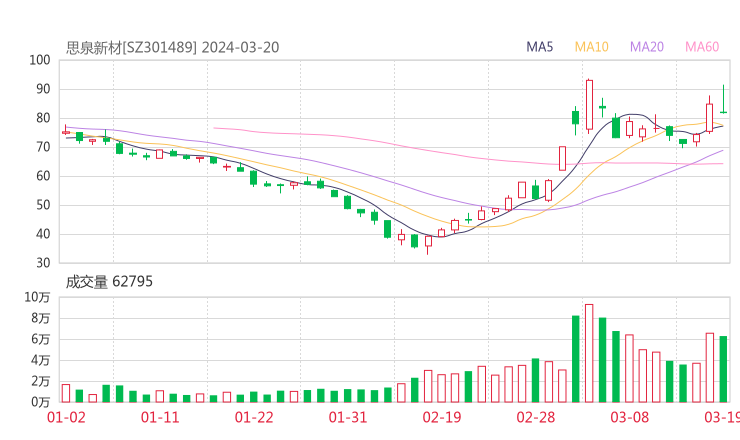Click the 90 price axis label

43,89
